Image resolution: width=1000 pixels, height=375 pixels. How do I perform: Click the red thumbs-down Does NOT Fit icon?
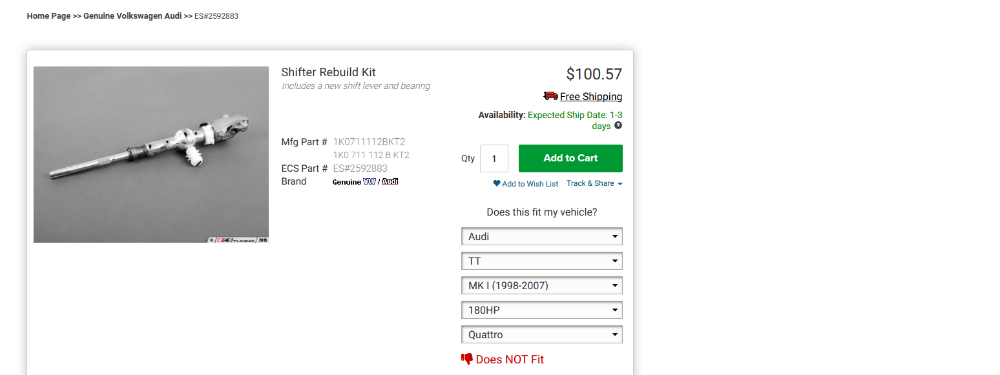pos(467,359)
